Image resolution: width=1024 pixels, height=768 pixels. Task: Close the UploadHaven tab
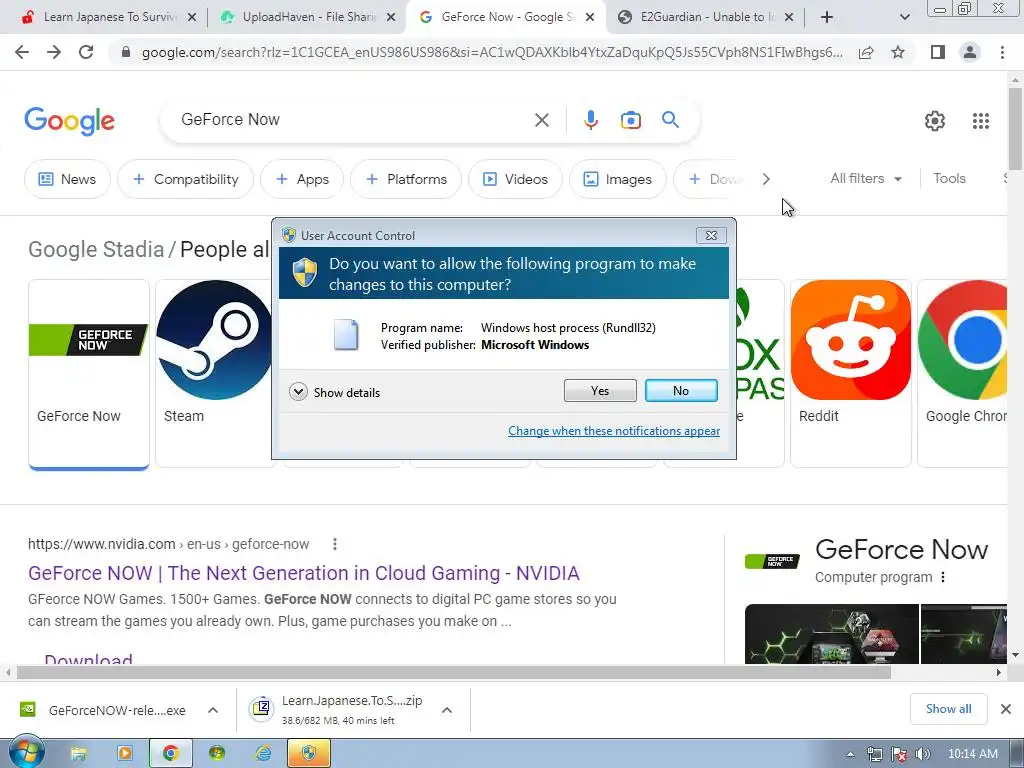pos(391,17)
